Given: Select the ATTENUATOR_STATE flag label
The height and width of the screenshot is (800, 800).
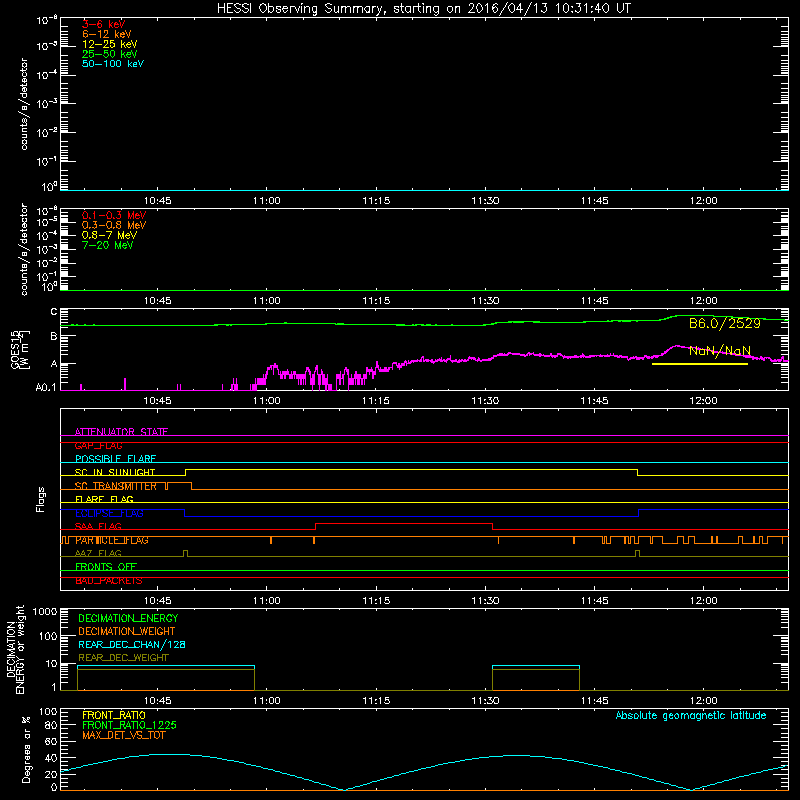Looking at the screenshot, I should [x=121, y=432].
